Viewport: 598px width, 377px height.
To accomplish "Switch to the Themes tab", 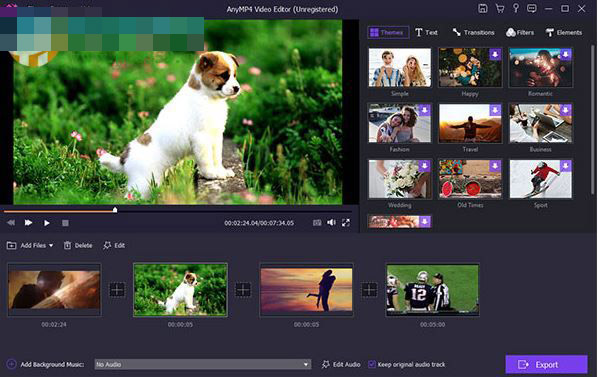I will [388, 32].
